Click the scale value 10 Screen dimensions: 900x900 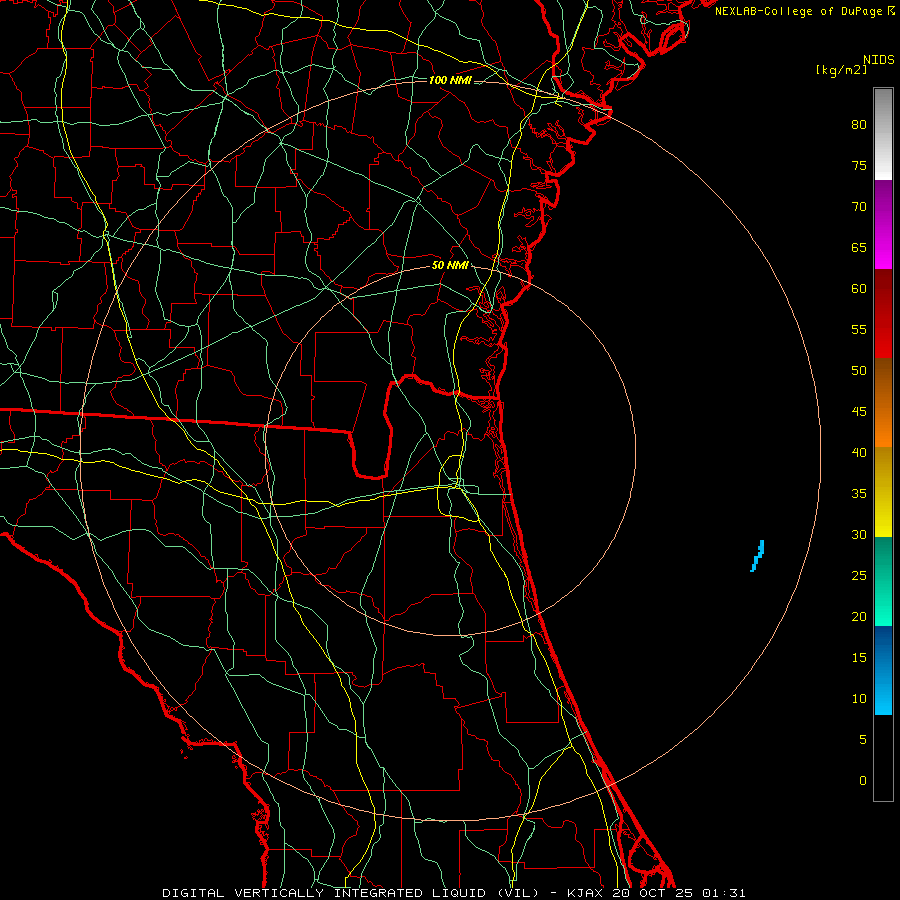(859, 699)
